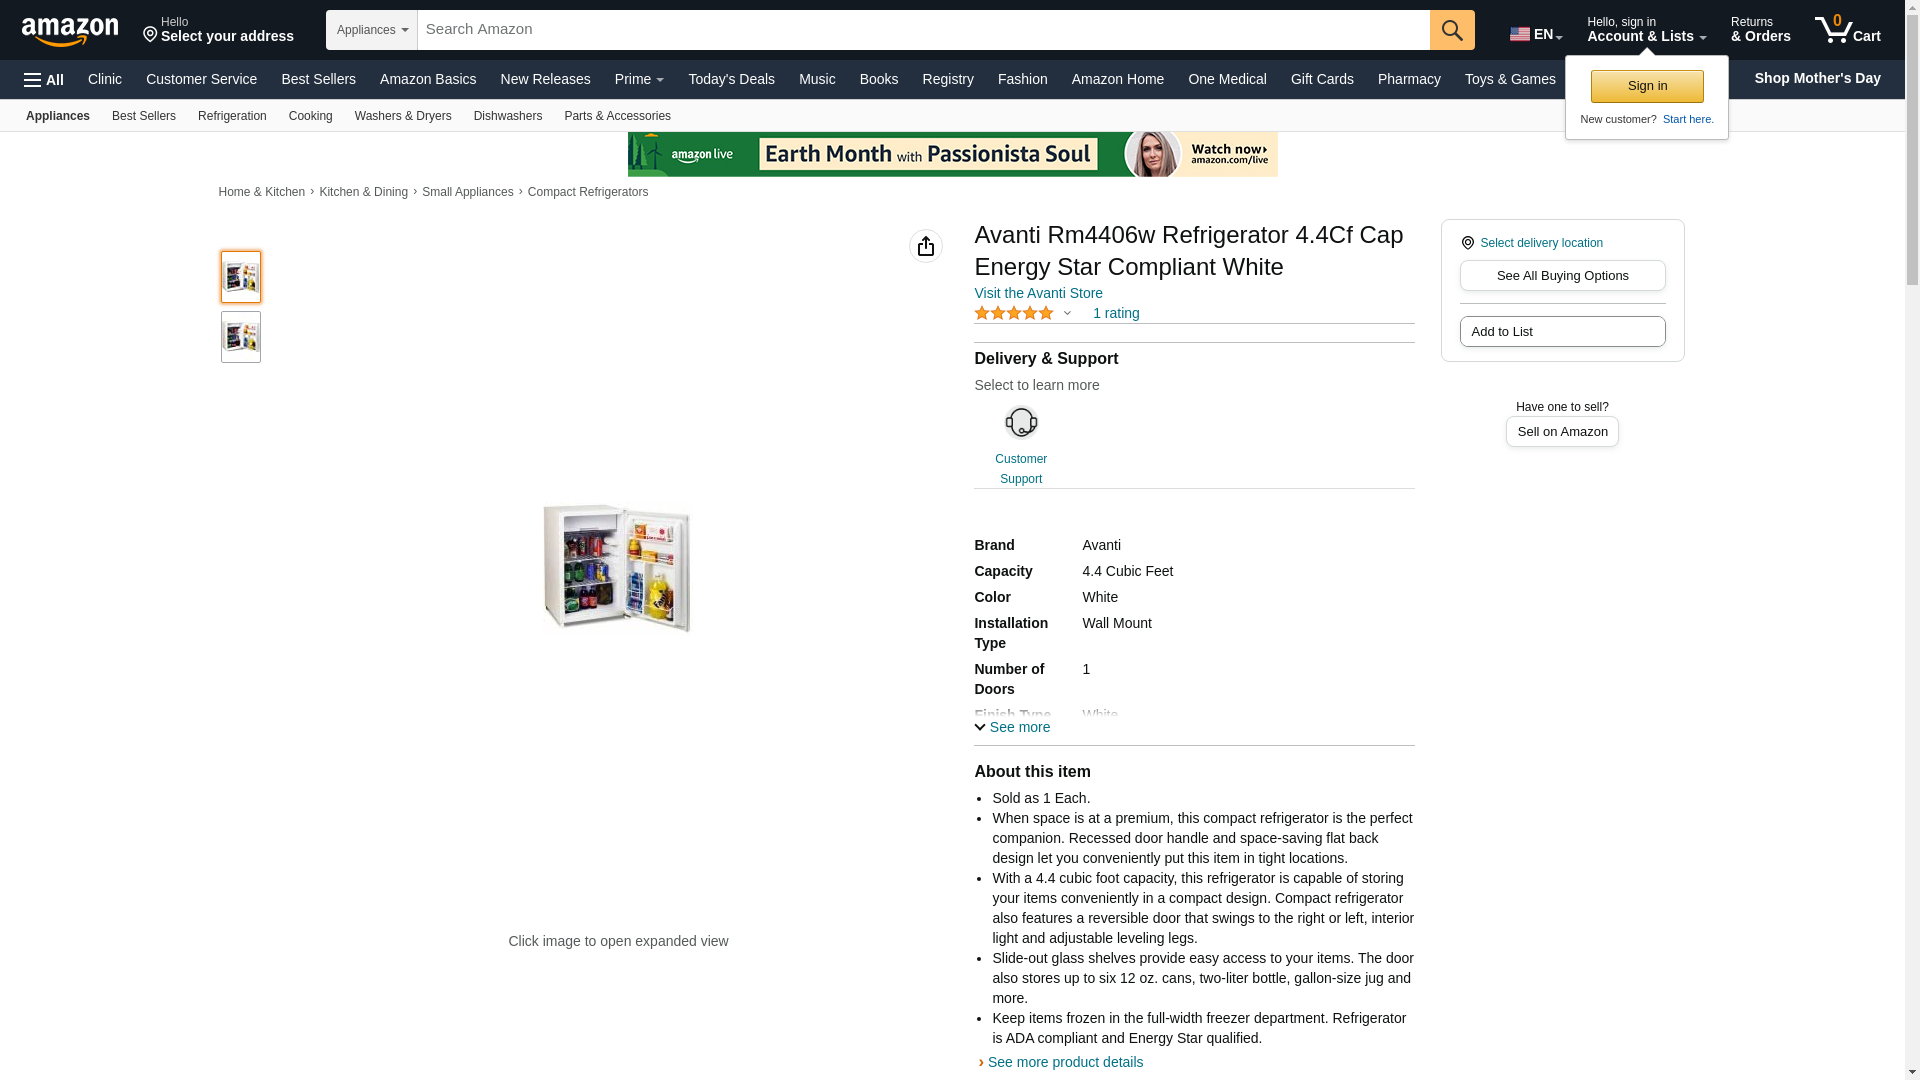This screenshot has width=1920, height=1080.
Task: Open Today's Deals in navigation bar
Action: pos(731,79)
